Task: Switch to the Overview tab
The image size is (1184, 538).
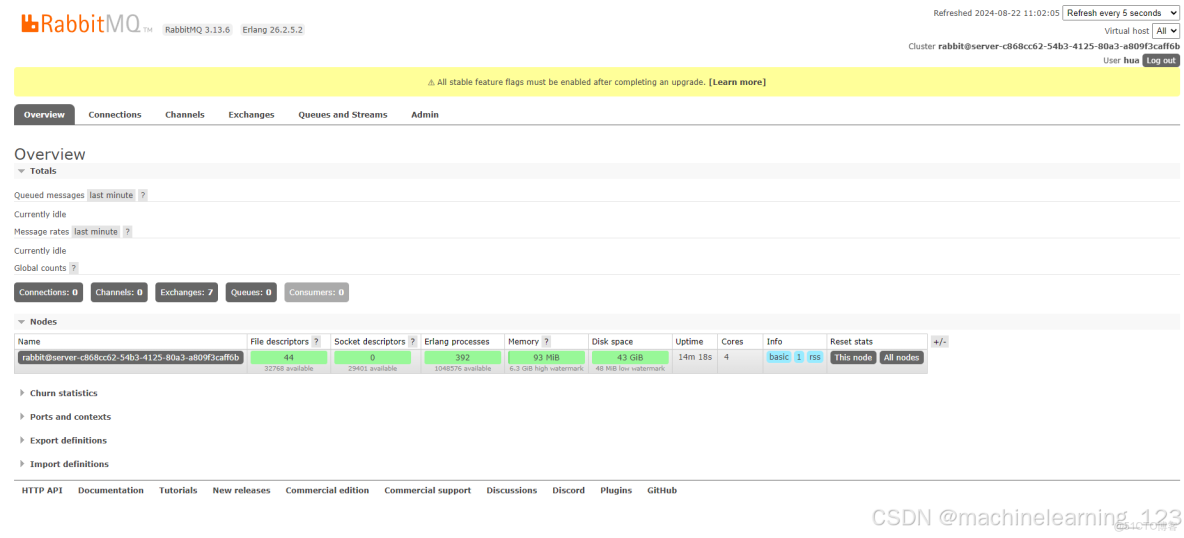Action: click(45, 115)
